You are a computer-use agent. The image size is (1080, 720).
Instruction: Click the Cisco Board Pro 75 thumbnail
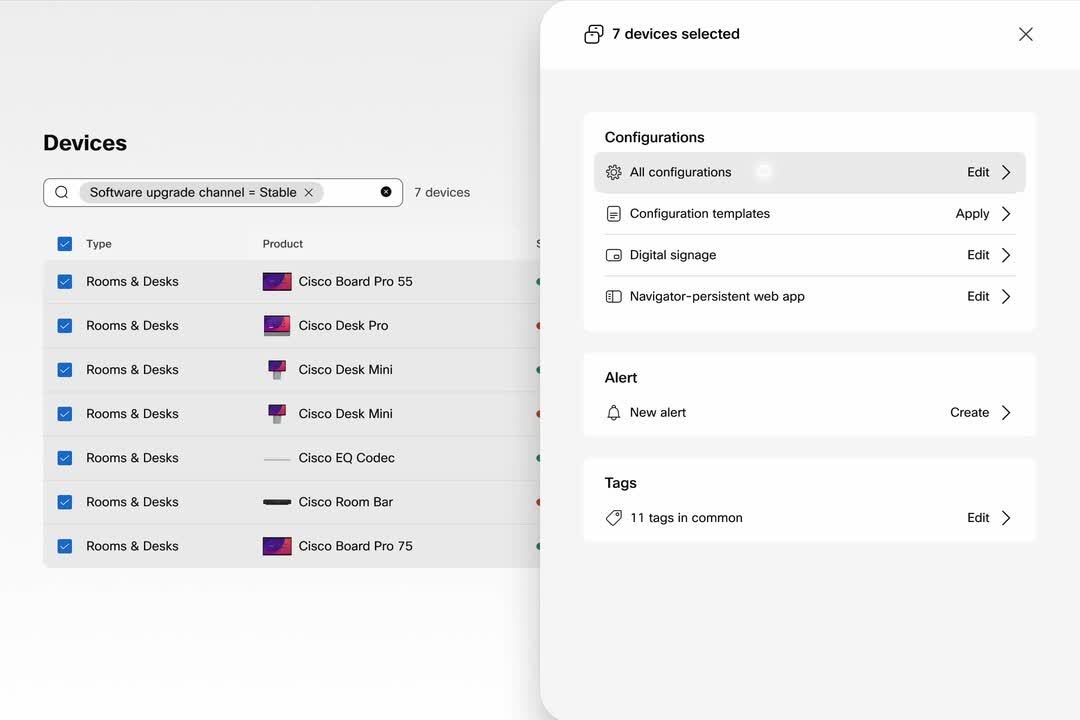pyautogui.click(x=277, y=546)
